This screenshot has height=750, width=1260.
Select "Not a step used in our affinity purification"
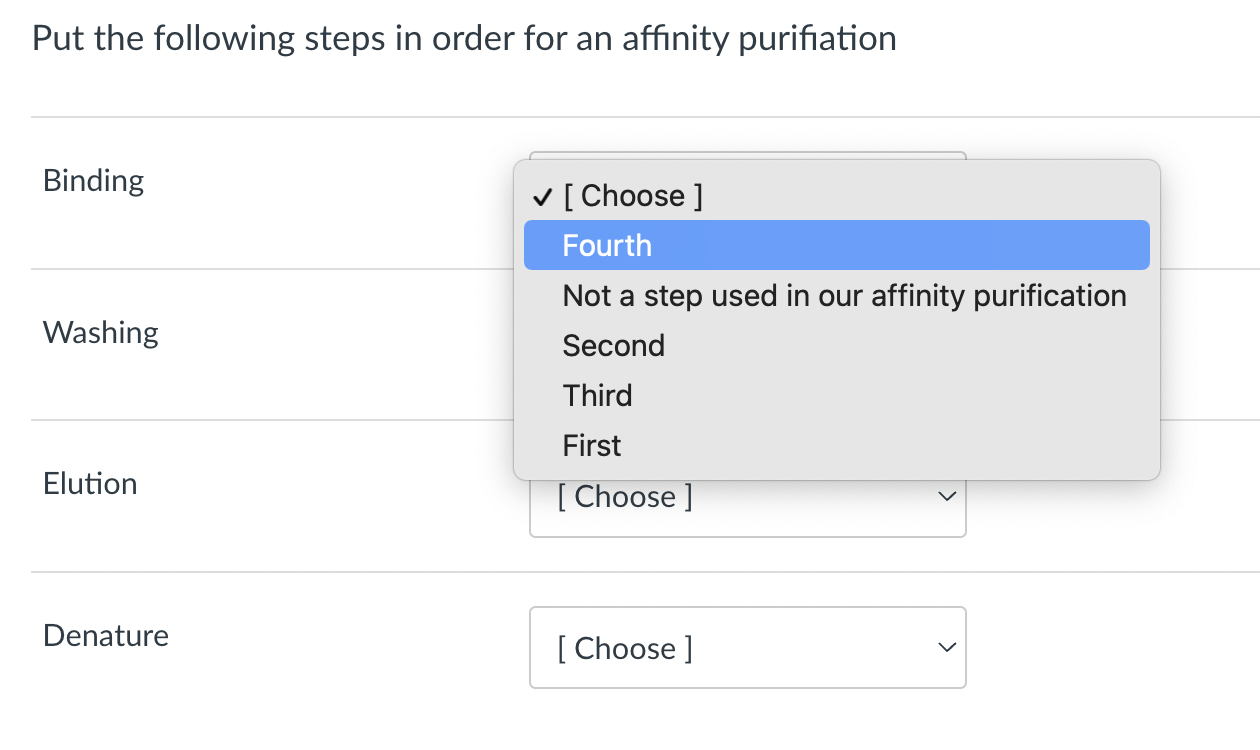point(844,295)
